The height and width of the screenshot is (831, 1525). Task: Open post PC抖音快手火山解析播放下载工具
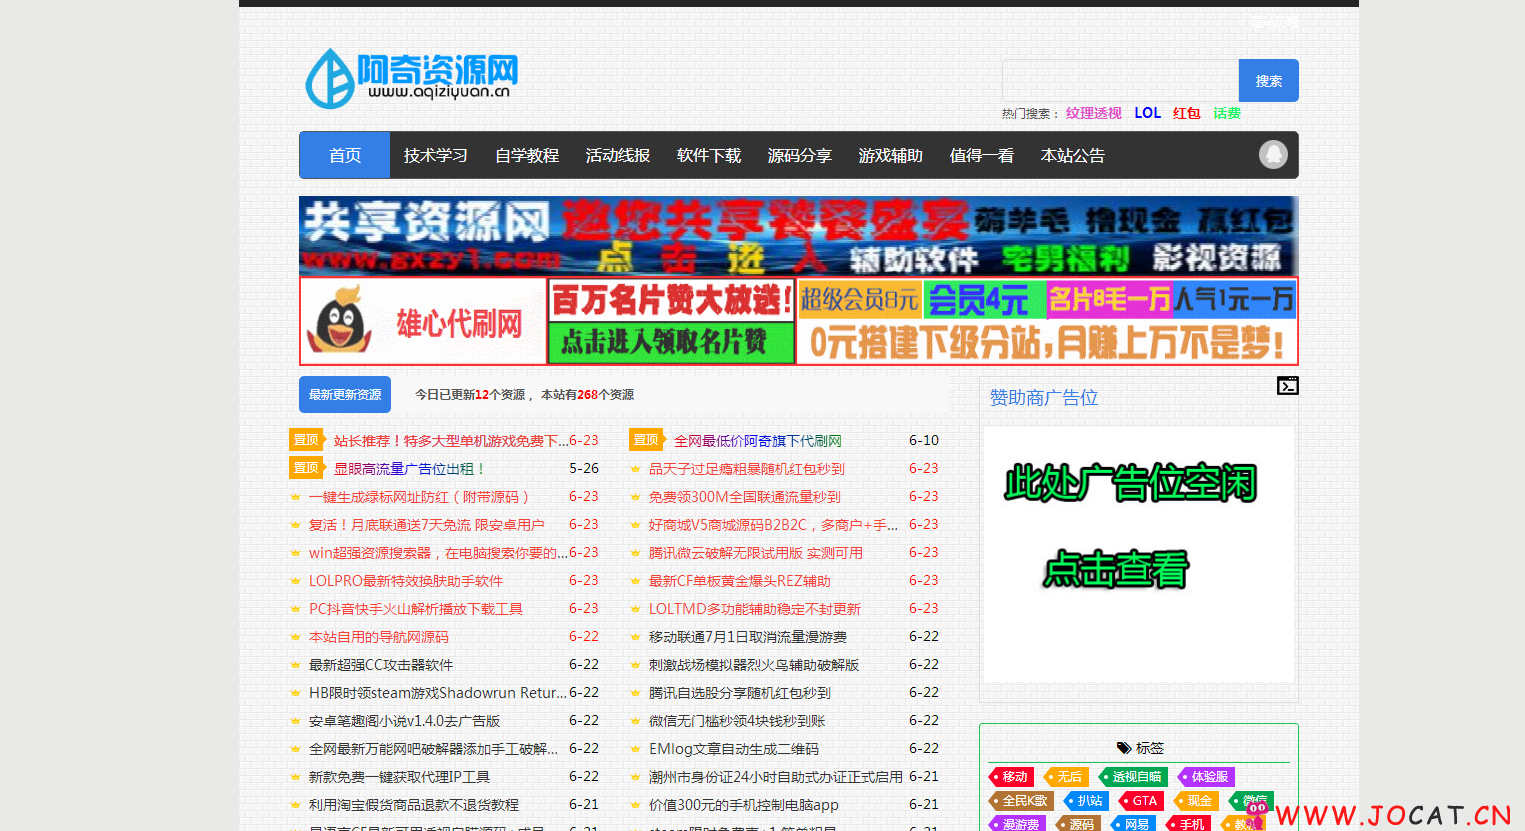coord(416,609)
